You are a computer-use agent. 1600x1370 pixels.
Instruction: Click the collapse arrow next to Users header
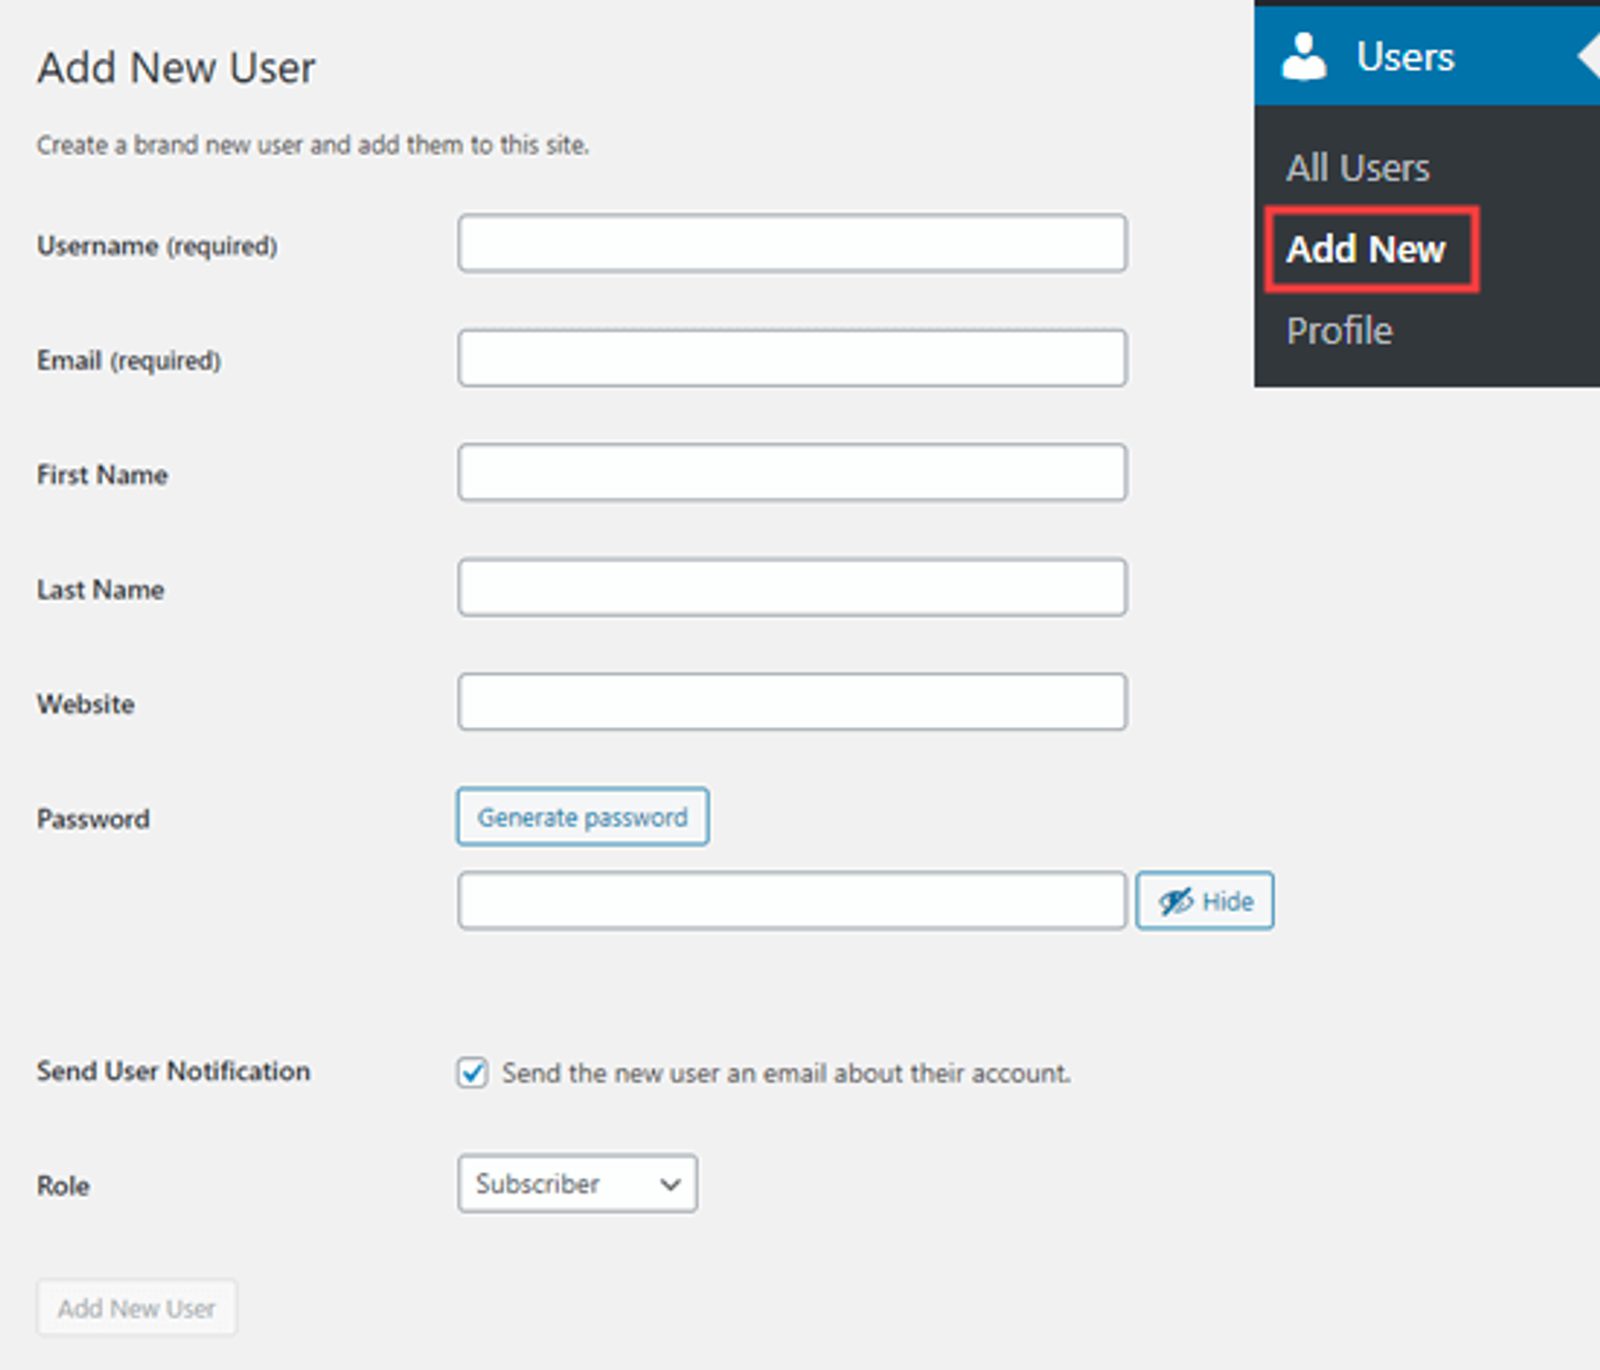[x=1591, y=57]
